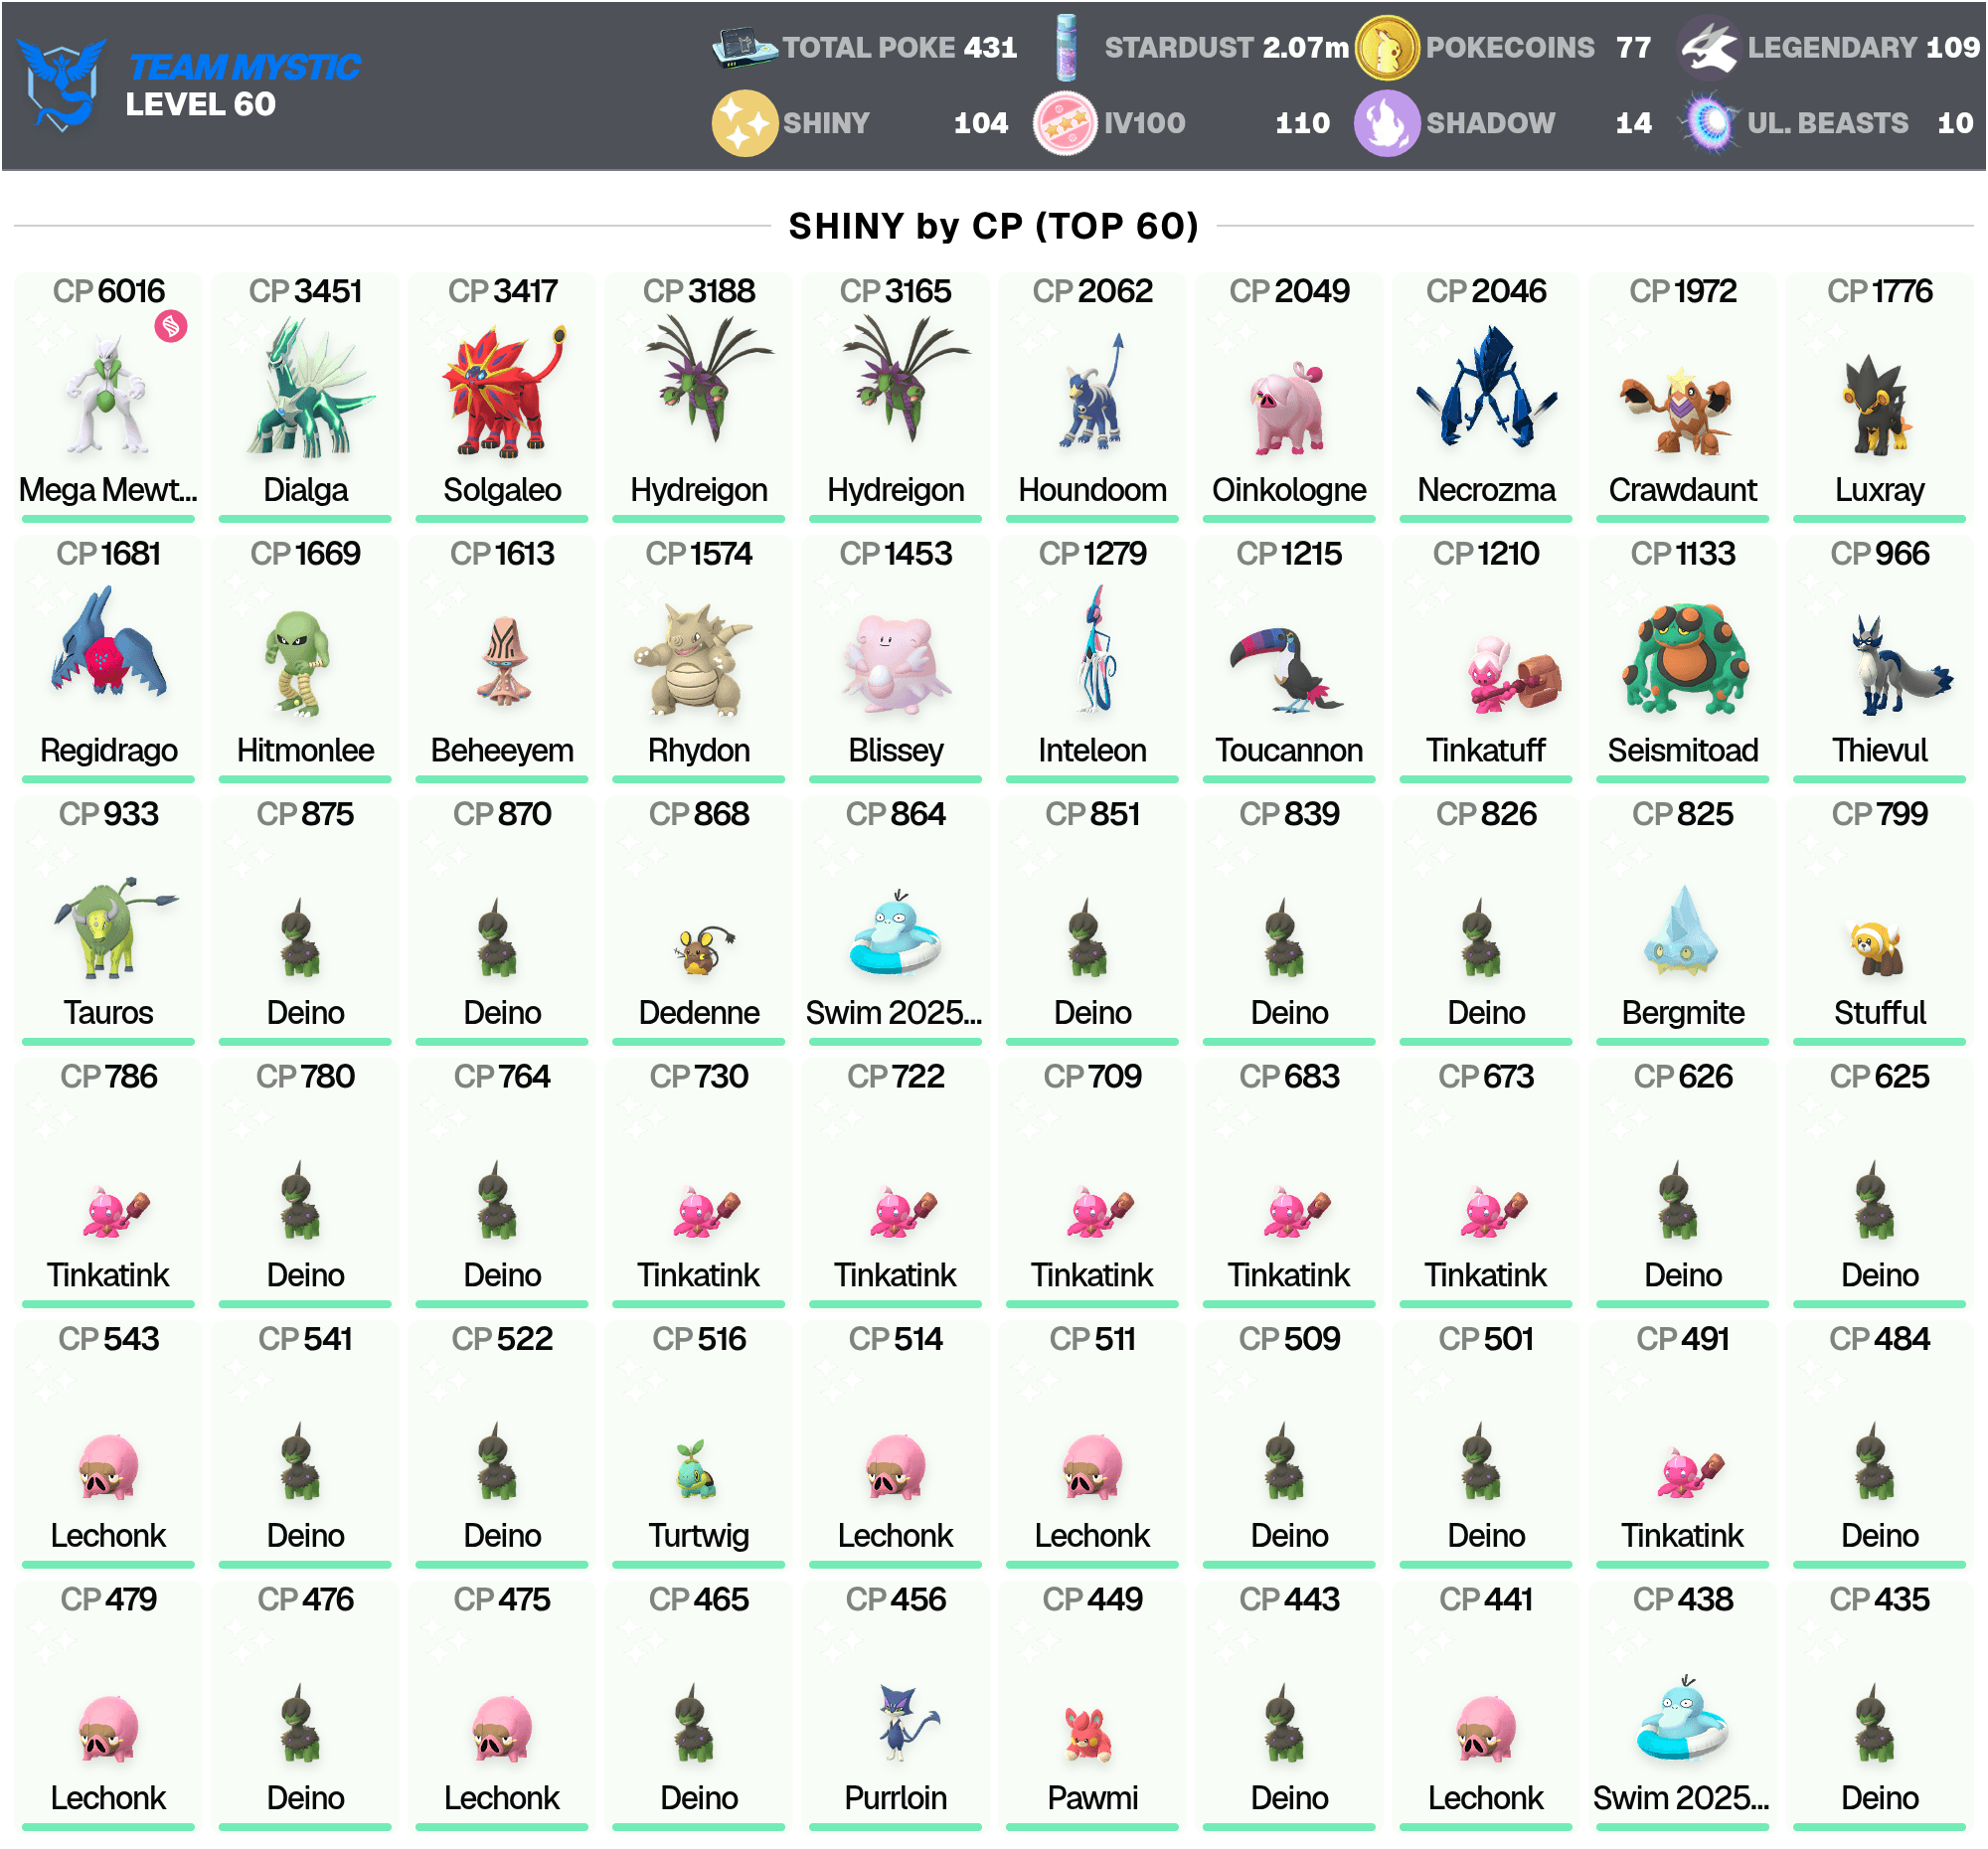Click the IV100 three-star icon

pyautogui.click(x=1065, y=123)
